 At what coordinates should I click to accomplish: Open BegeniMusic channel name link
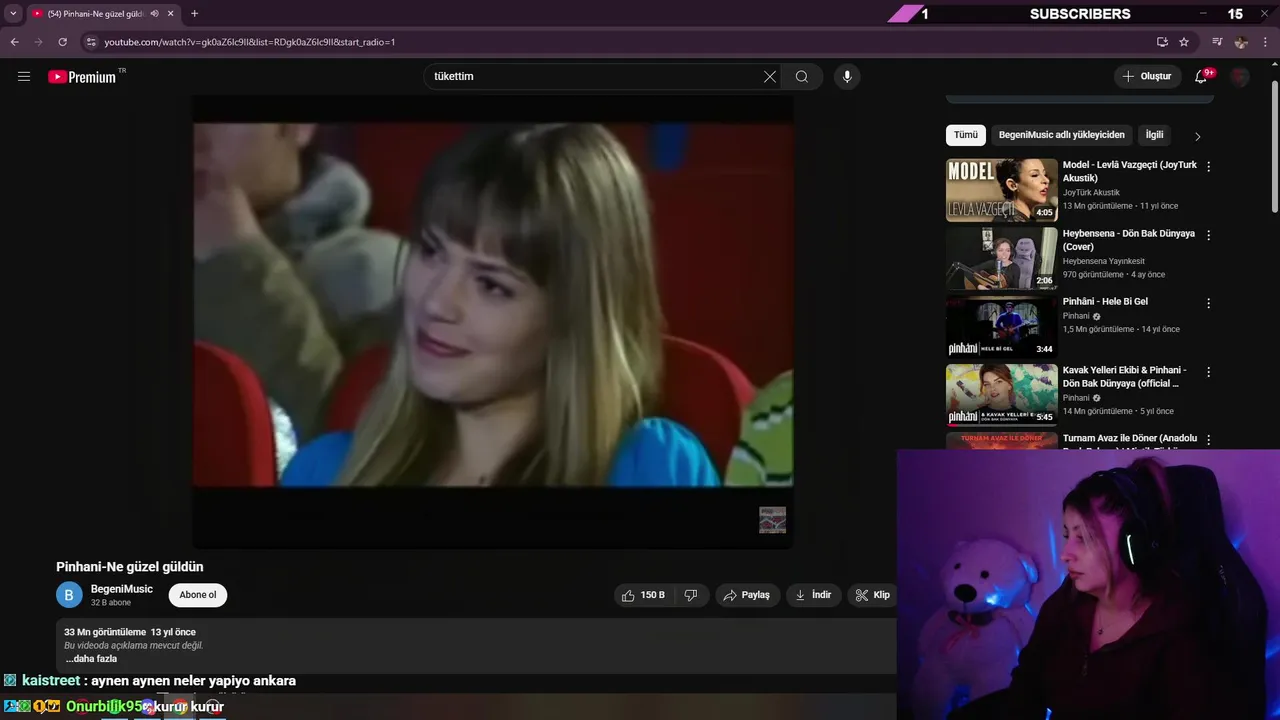(x=122, y=589)
